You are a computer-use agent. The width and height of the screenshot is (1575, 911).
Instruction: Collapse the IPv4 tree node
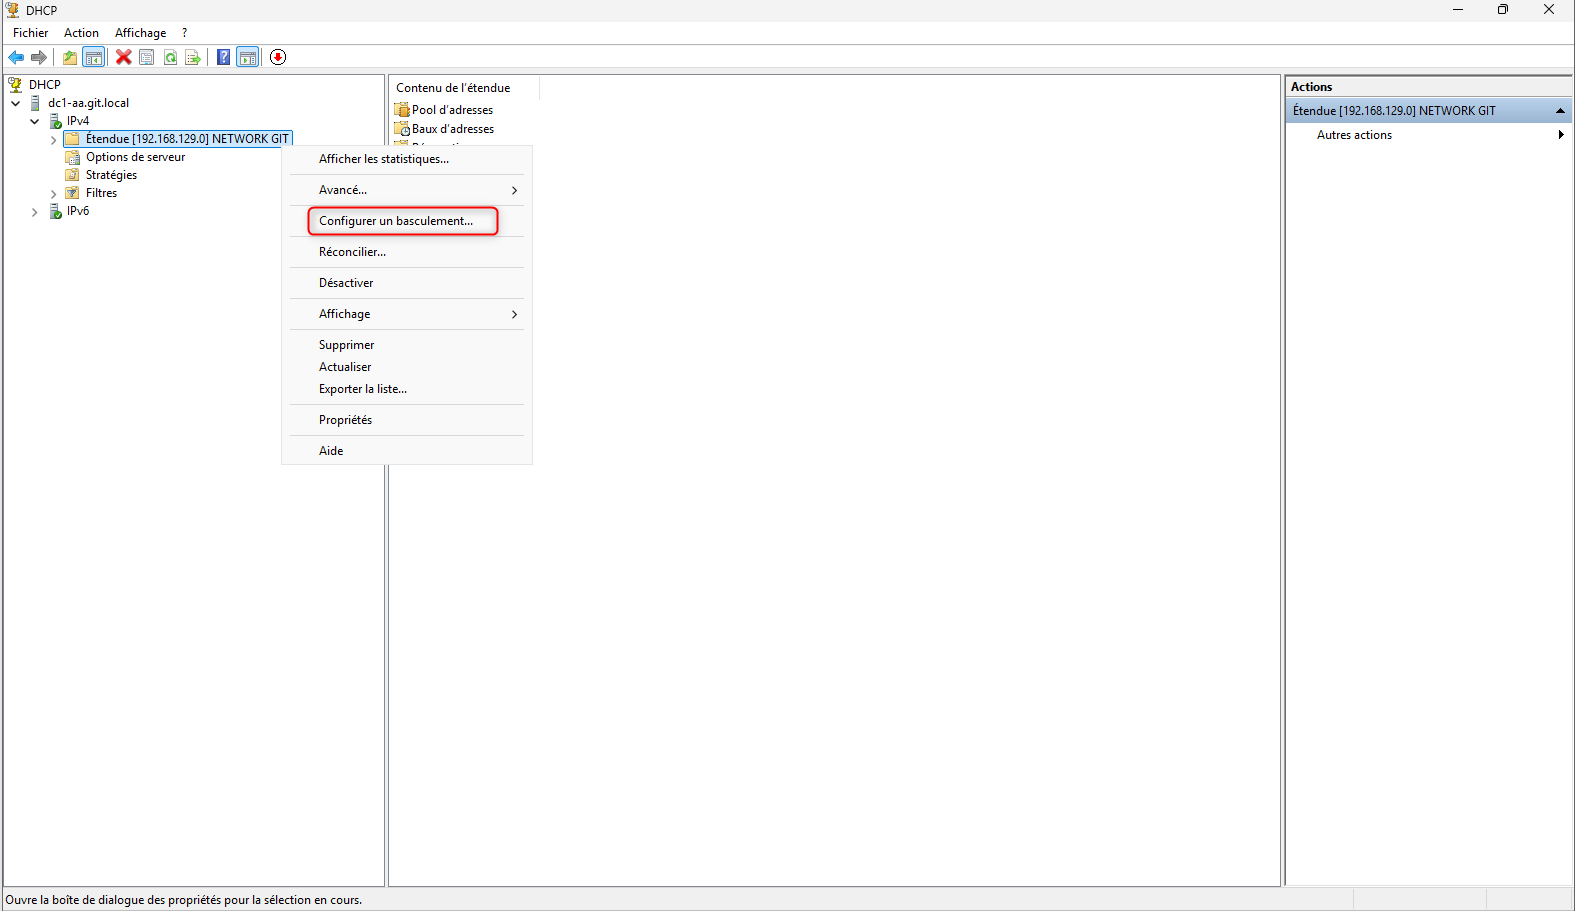[x=35, y=121]
